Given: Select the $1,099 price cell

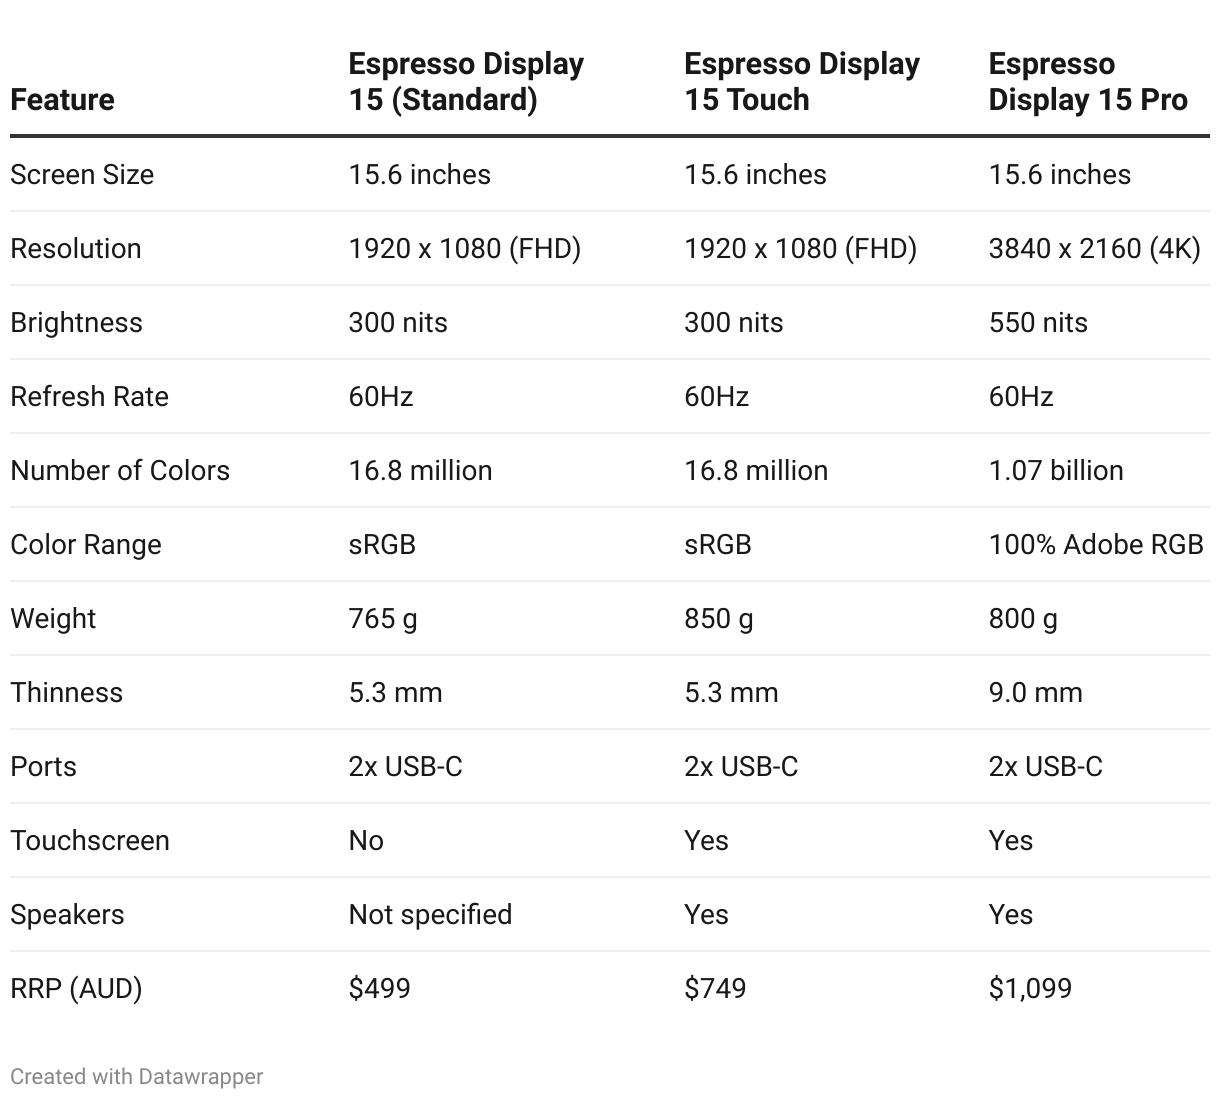Looking at the screenshot, I should 1030,988.
